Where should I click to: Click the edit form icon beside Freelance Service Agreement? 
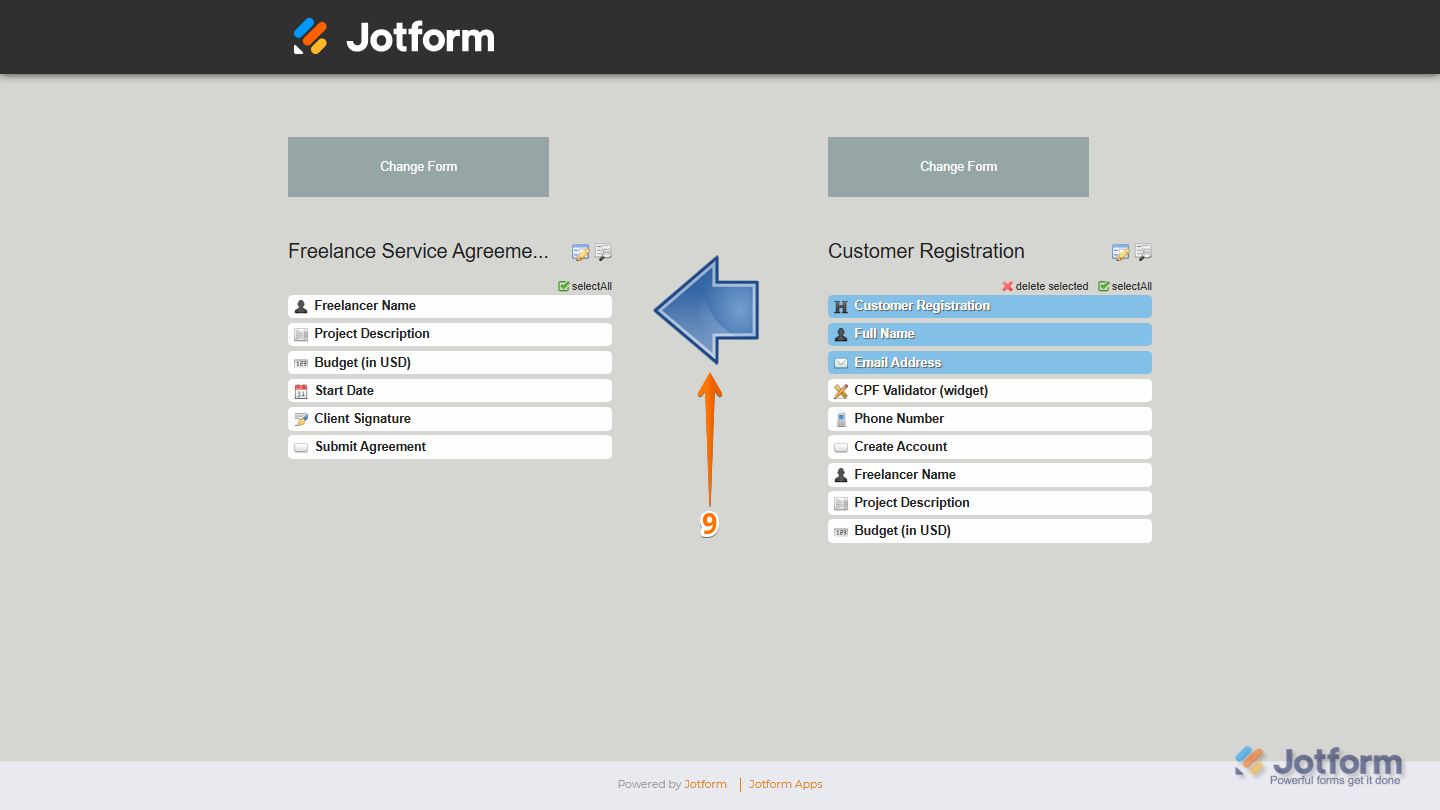(x=580, y=252)
